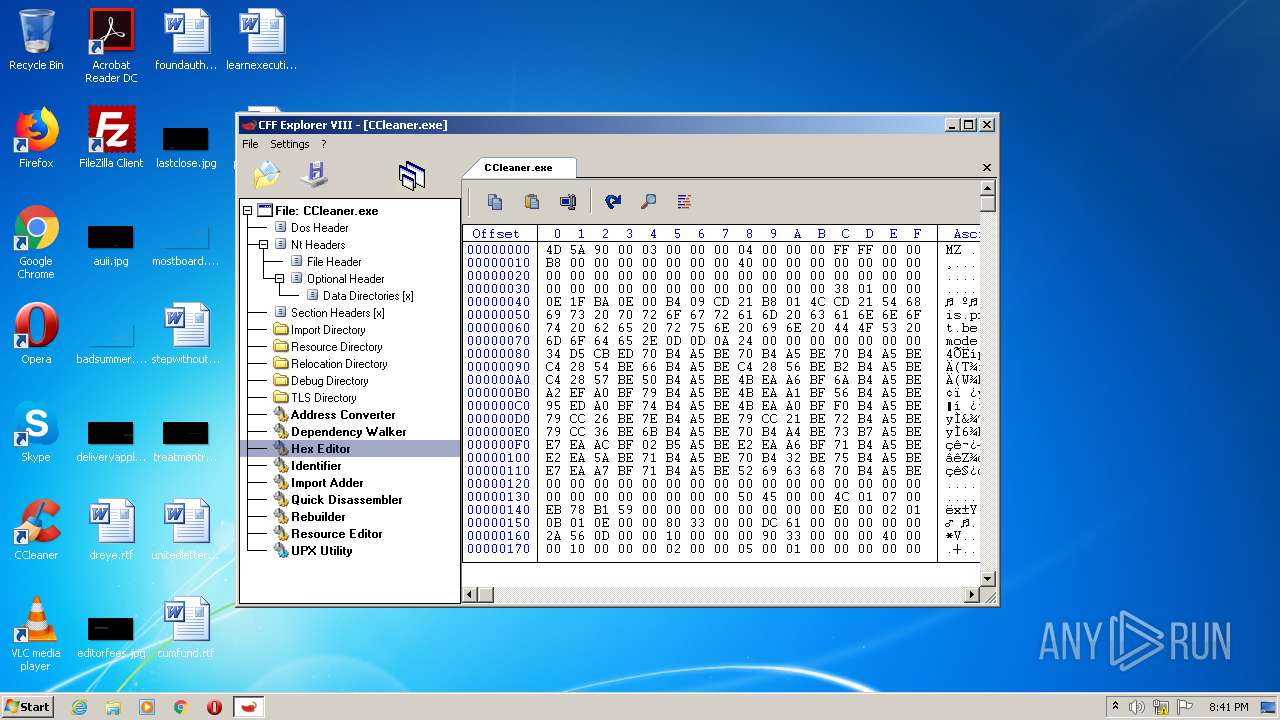This screenshot has width=1280, height=720.
Task: Open Relocation Directory folder
Action: [x=339, y=364]
